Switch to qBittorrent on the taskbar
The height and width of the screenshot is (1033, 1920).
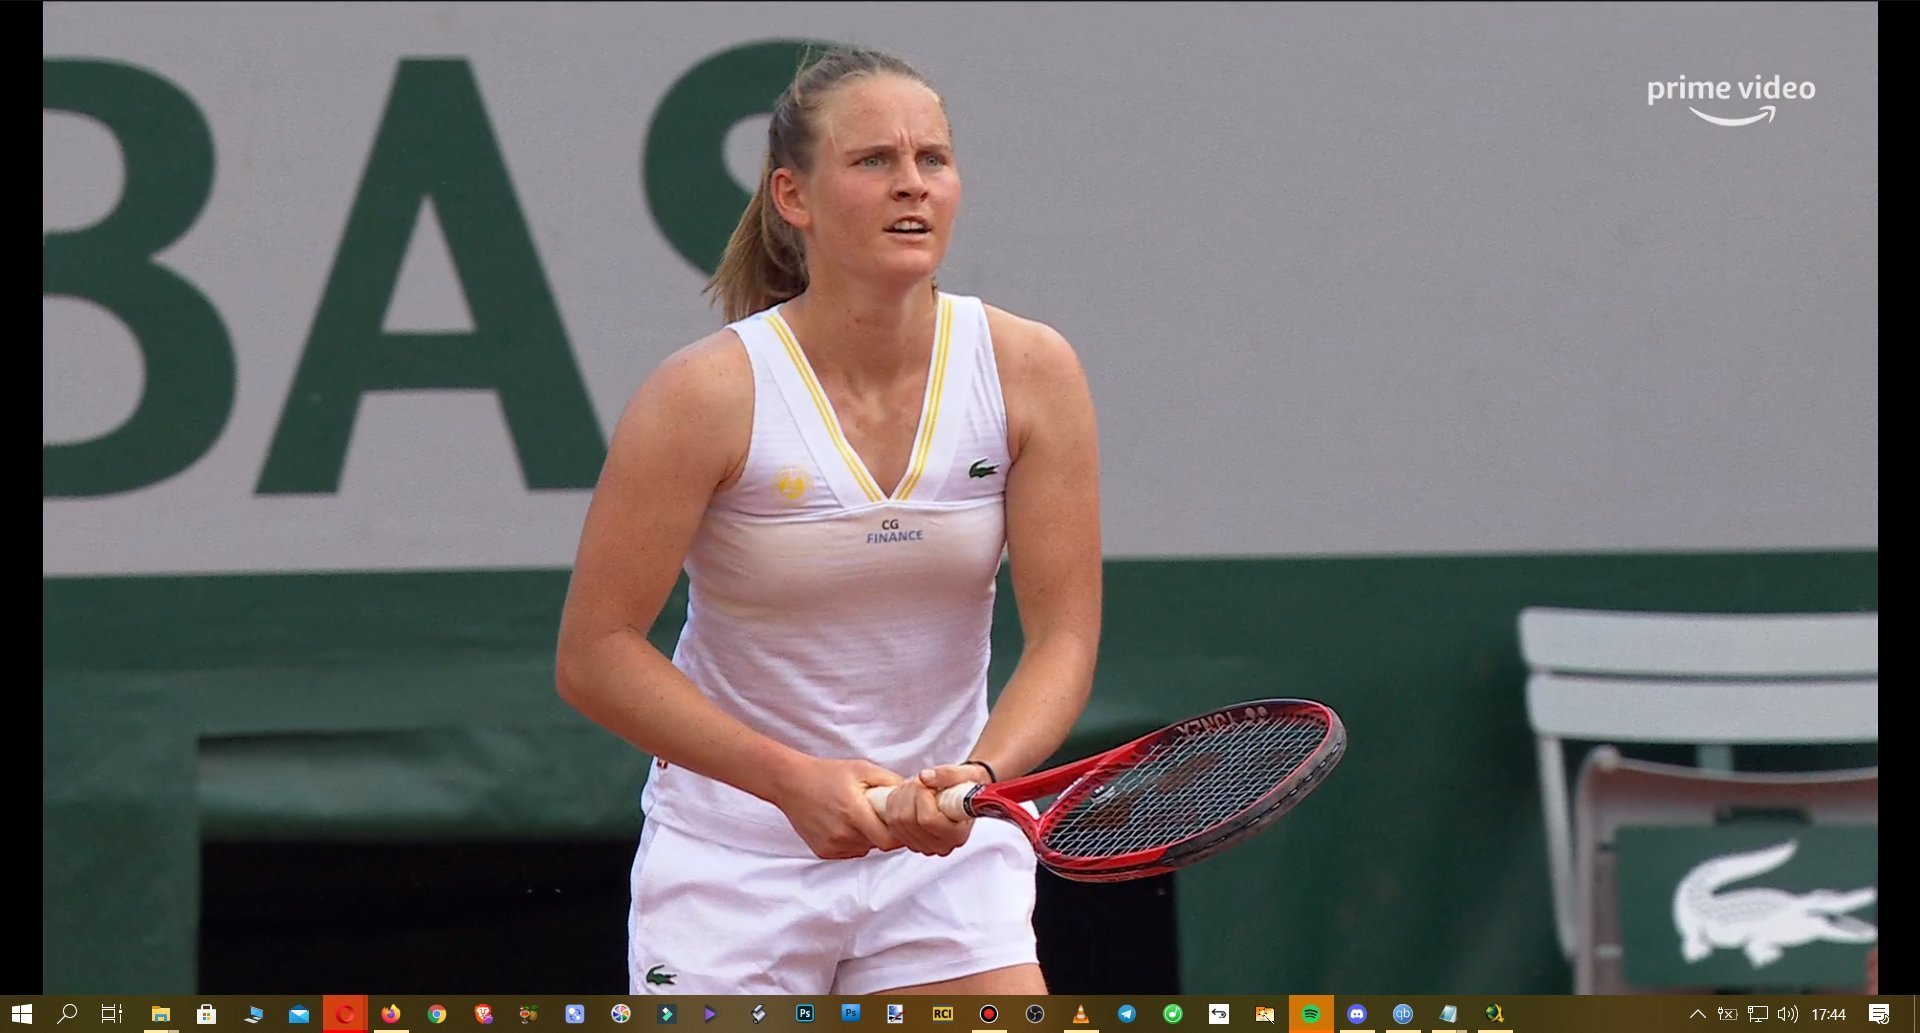coord(1402,1014)
